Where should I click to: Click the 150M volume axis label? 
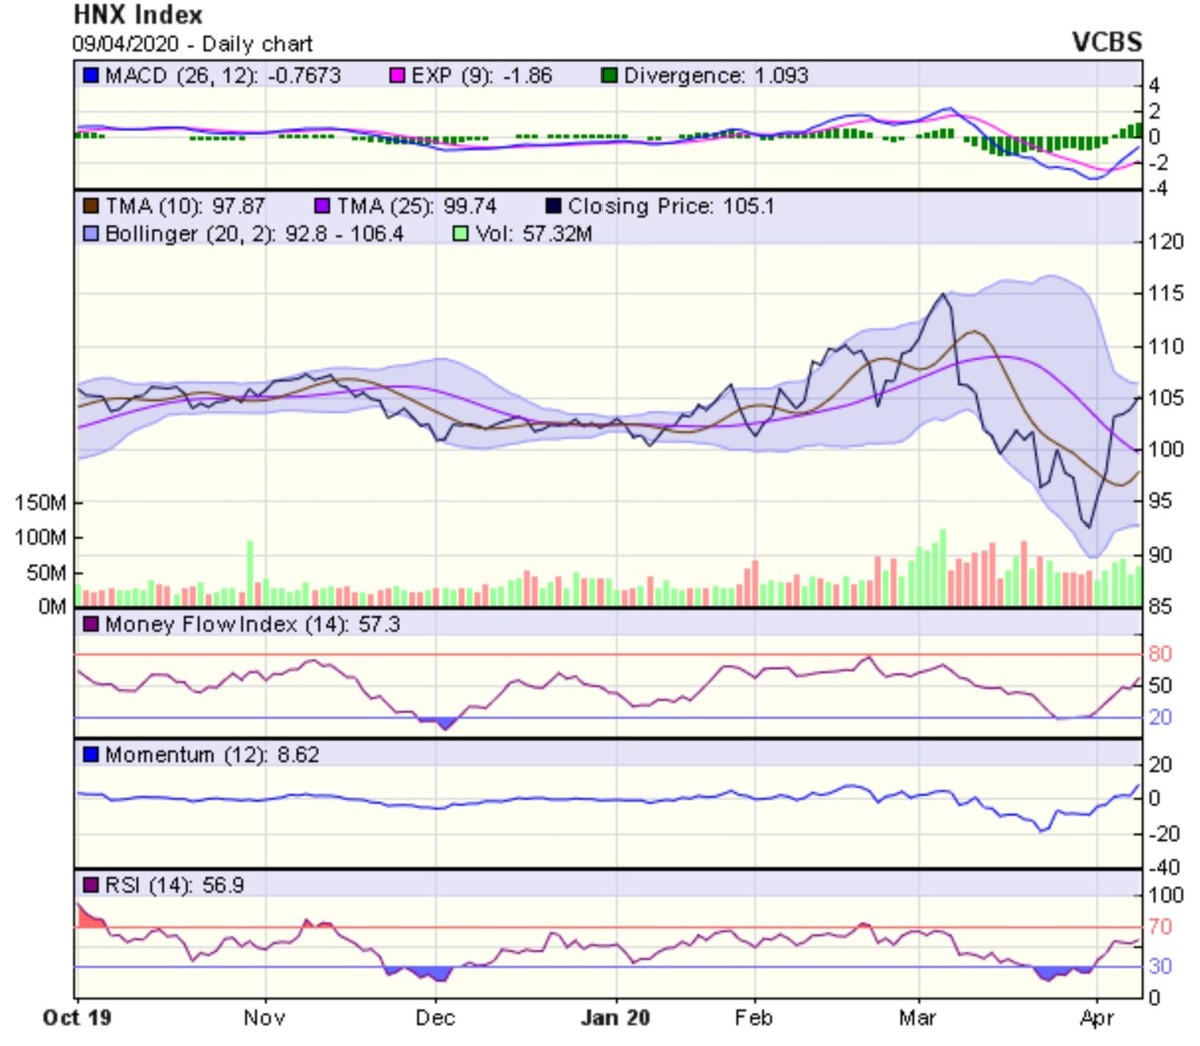pyautogui.click(x=40, y=503)
